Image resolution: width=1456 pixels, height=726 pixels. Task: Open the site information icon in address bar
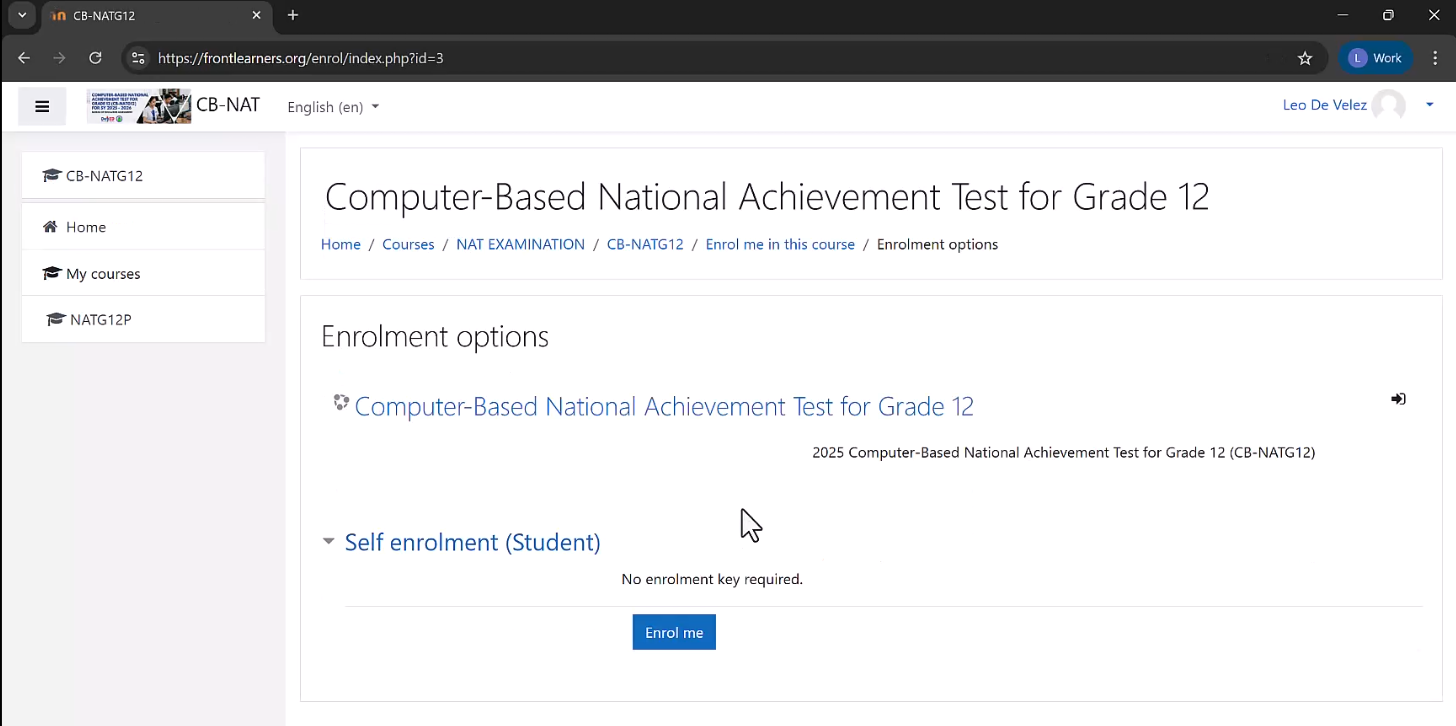pos(139,58)
